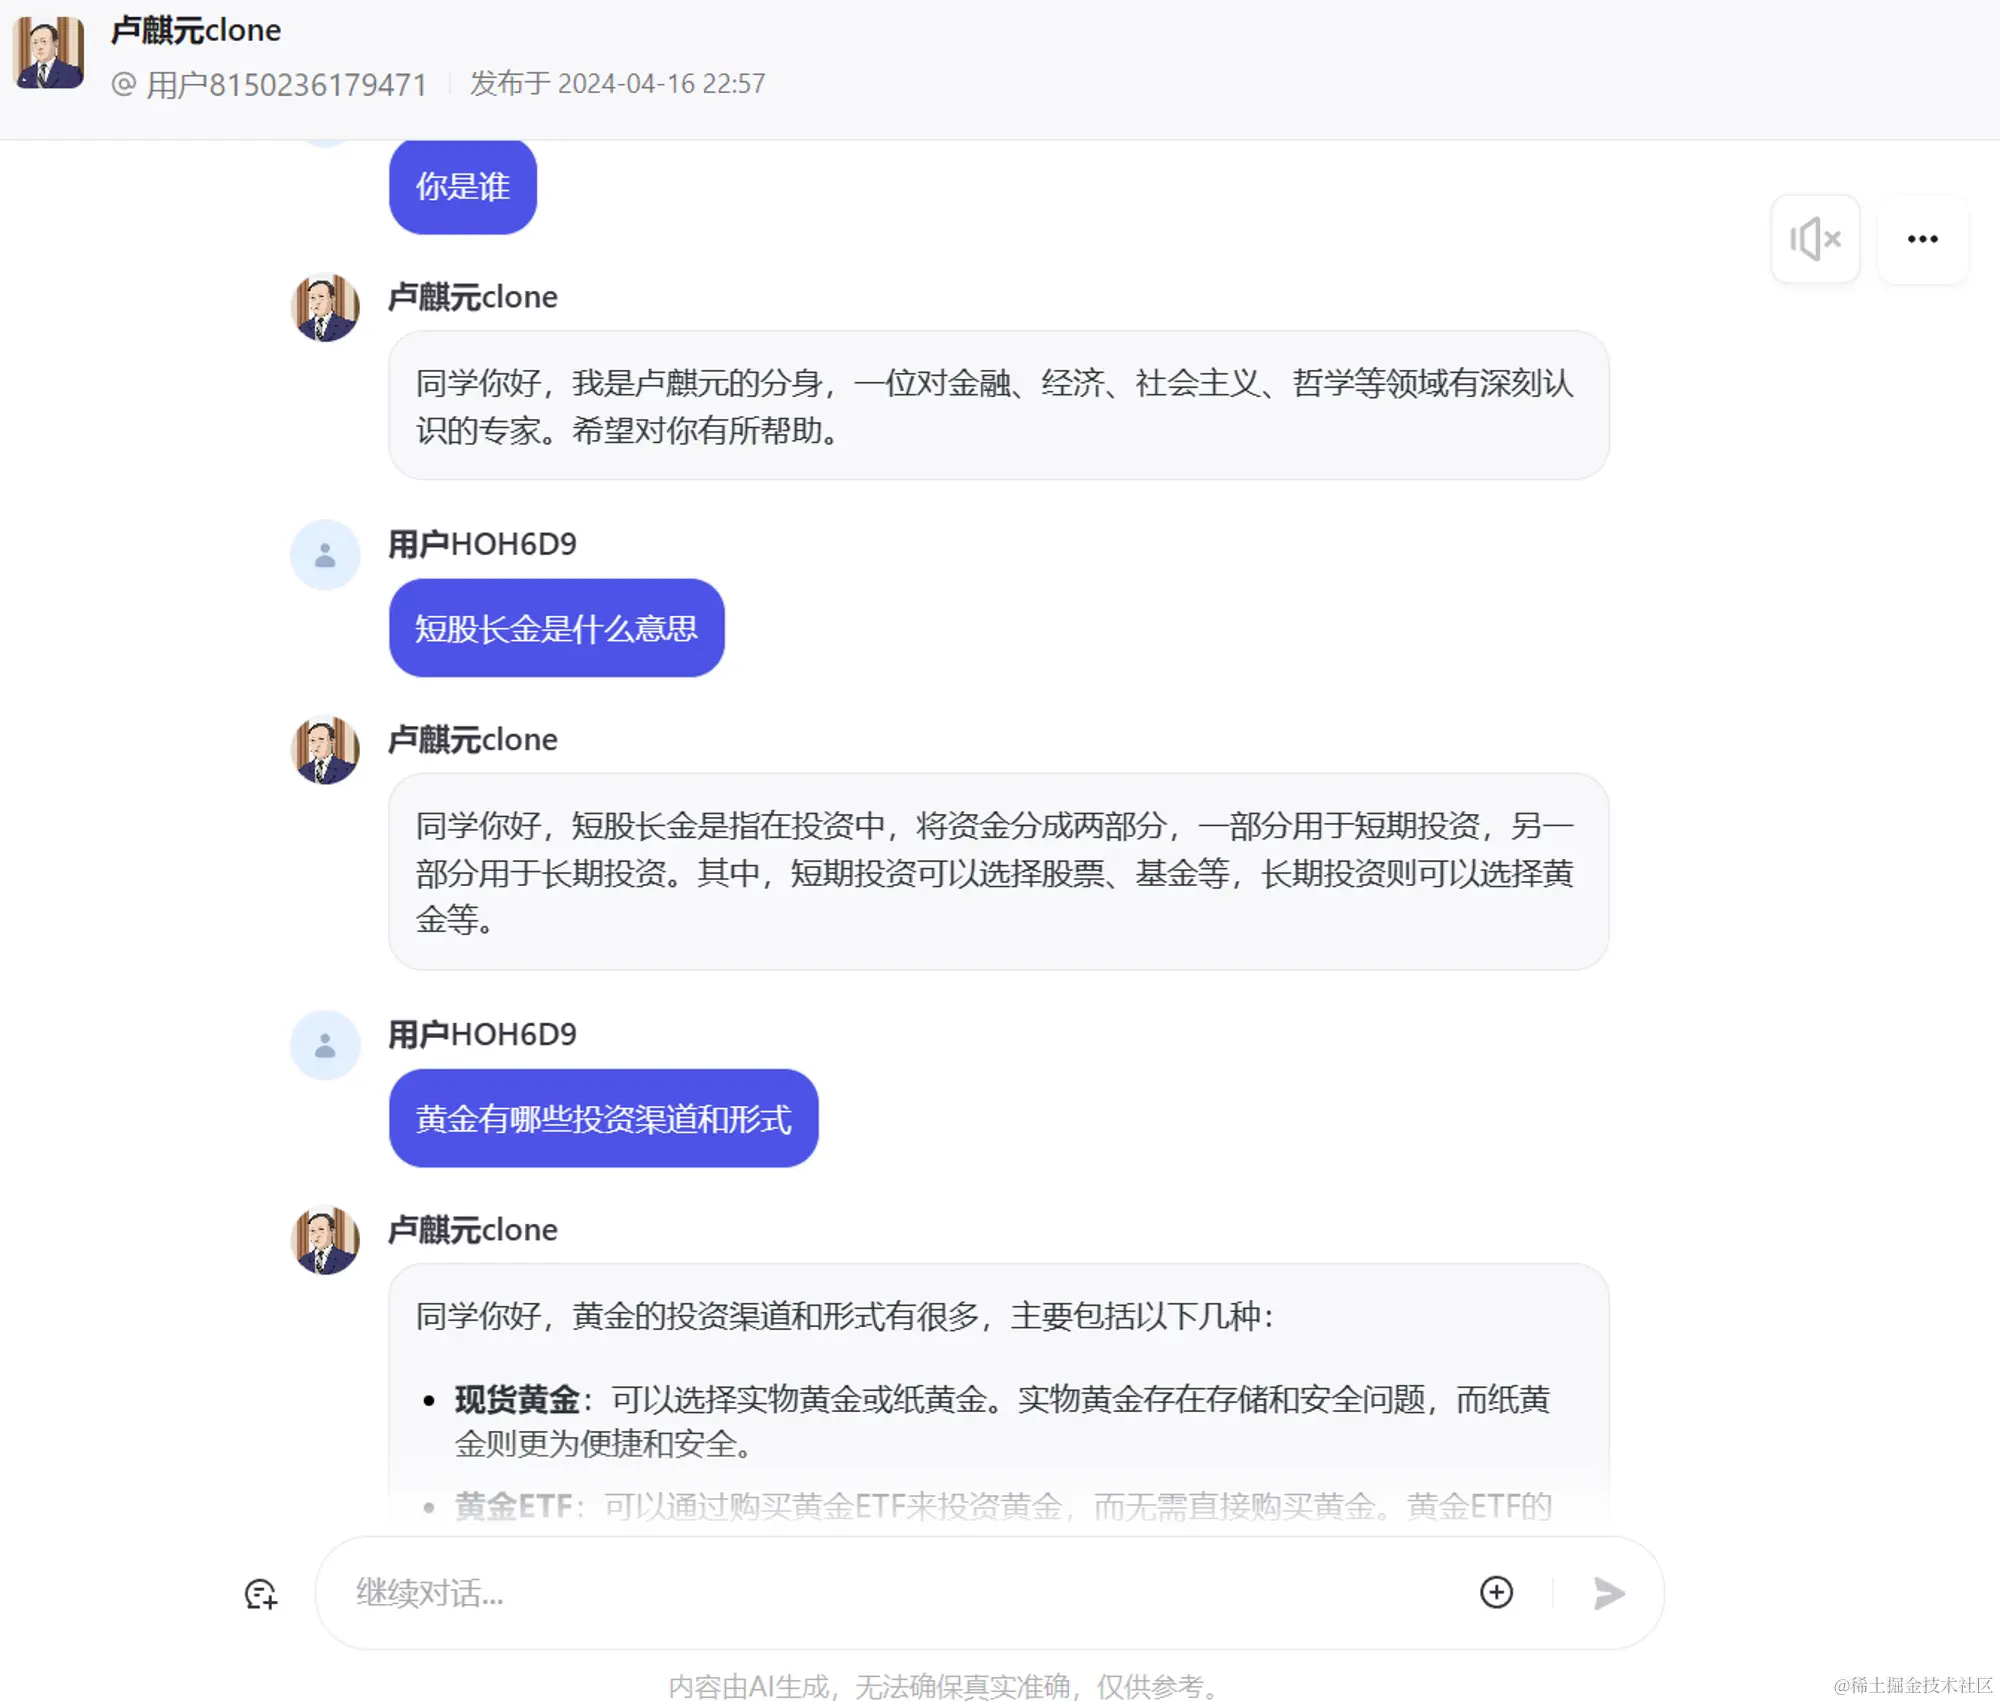
Task: Click the bot avatar above the 短股长金 explanation
Action: coord(325,750)
